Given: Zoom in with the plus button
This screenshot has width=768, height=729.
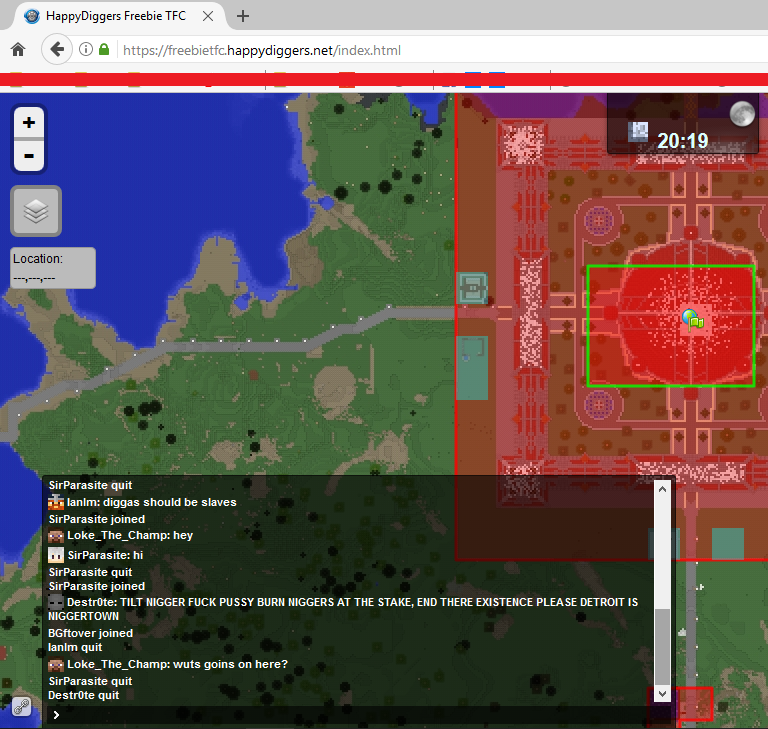Looking at the screenshot, I should tap(29, 123).
